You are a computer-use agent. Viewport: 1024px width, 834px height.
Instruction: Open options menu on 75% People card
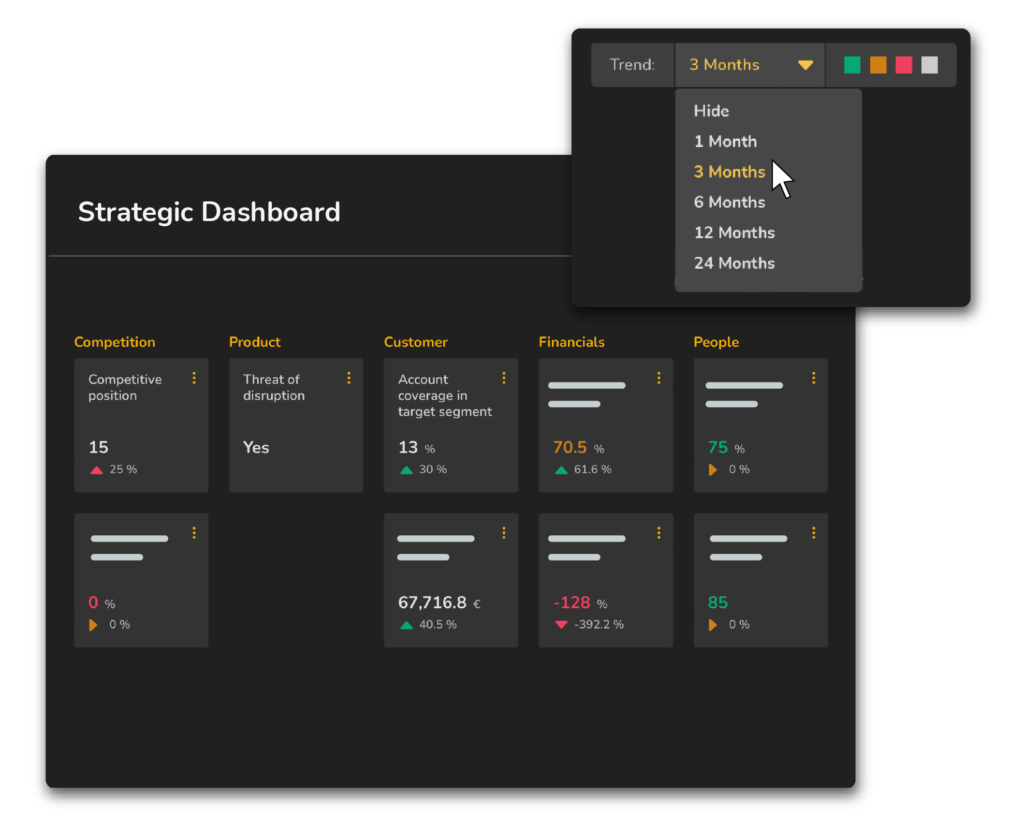click(813, 378)
